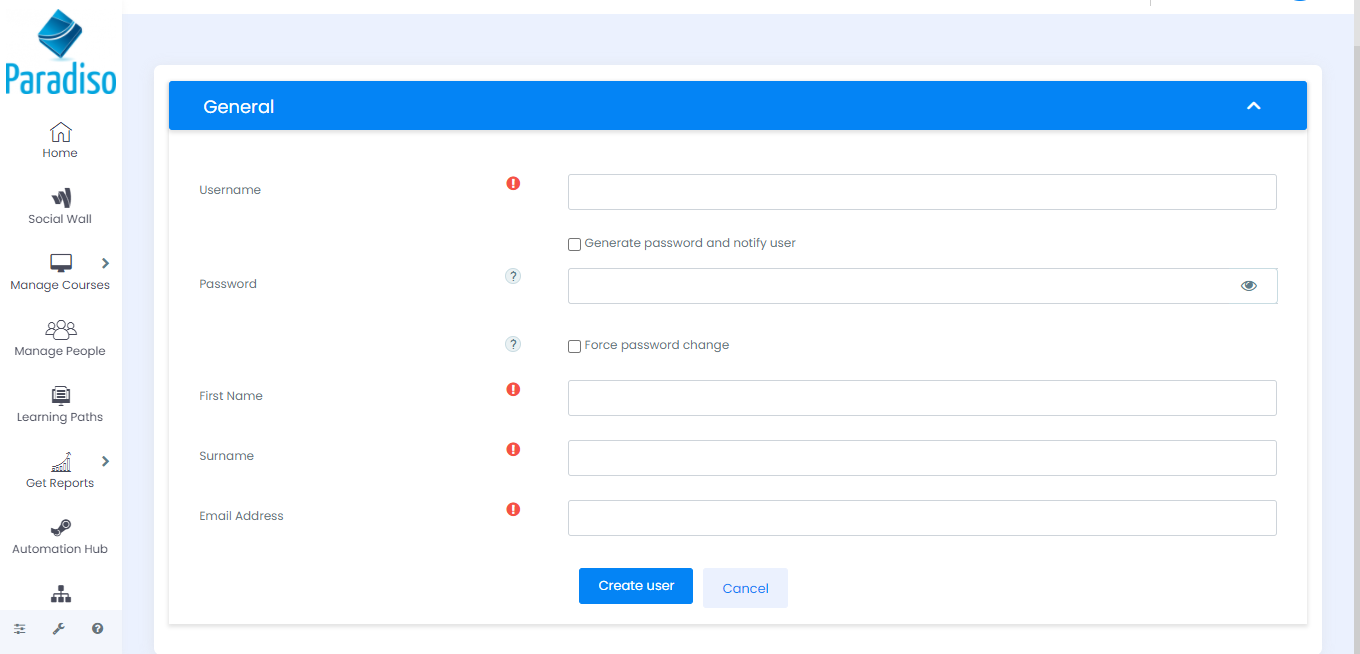Click the help icon beside Force password change
Viewport: 1360px width, 654px height.
click(x=513, y=344)
